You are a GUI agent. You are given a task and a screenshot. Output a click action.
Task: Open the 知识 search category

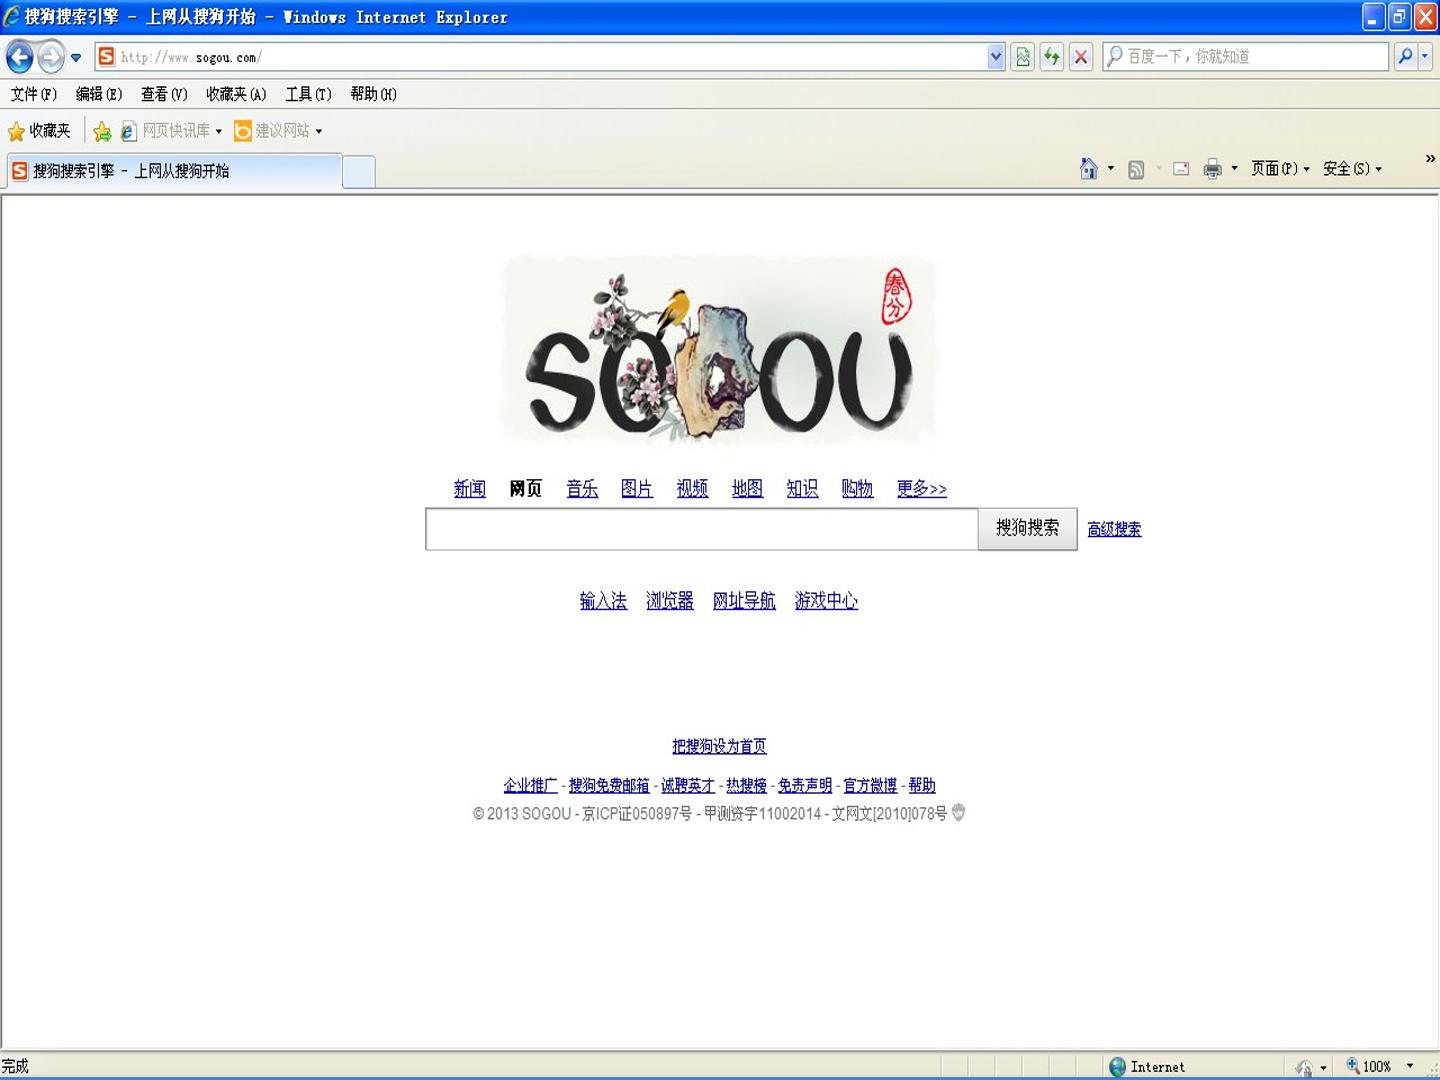(x=802, y=489)
